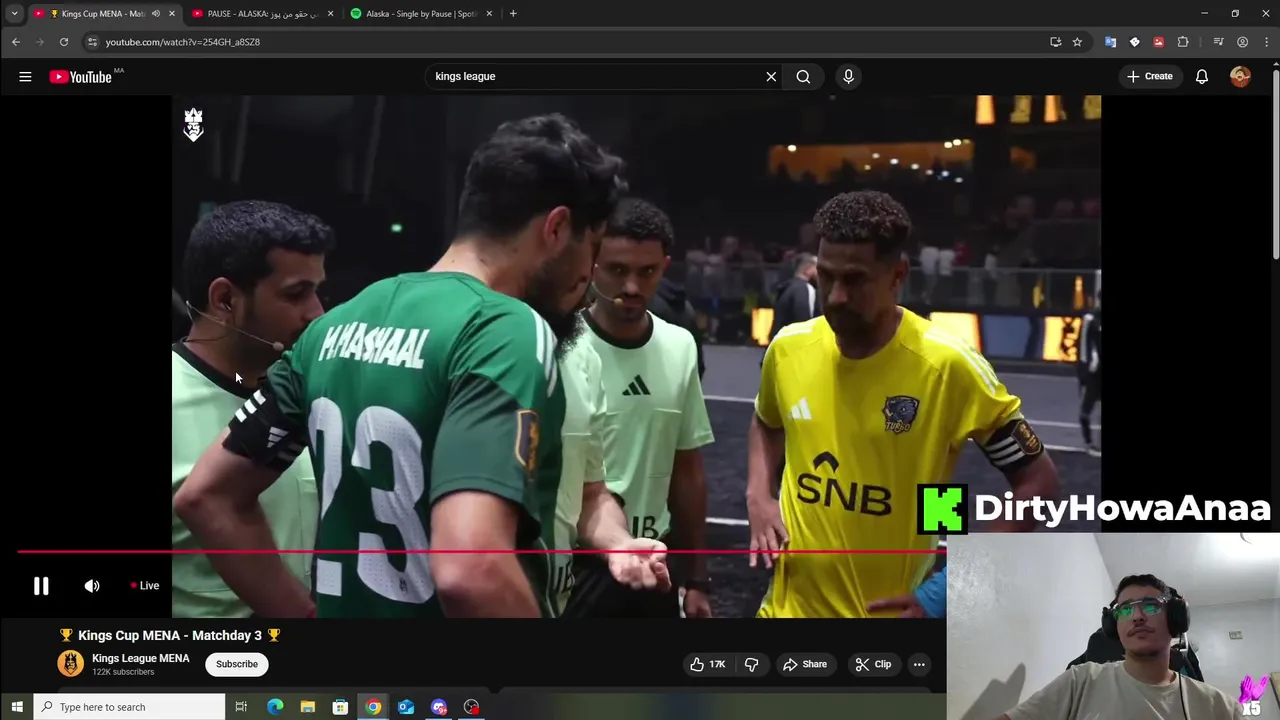The image size is (1280, 720).
Task: Create a Clip of the video
Action: [x=873, y=664]
